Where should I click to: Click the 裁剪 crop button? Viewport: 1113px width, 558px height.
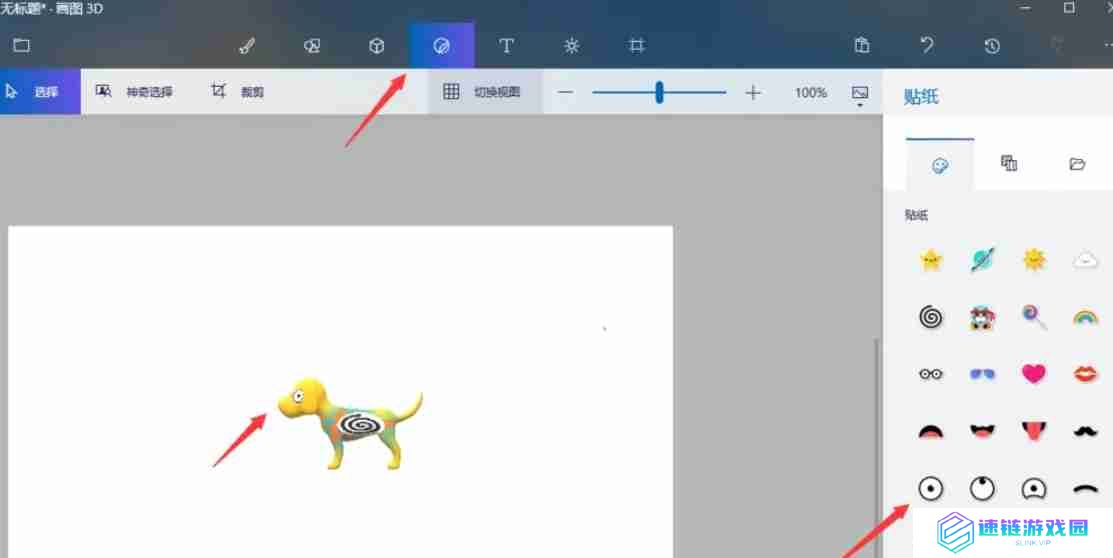238,92
